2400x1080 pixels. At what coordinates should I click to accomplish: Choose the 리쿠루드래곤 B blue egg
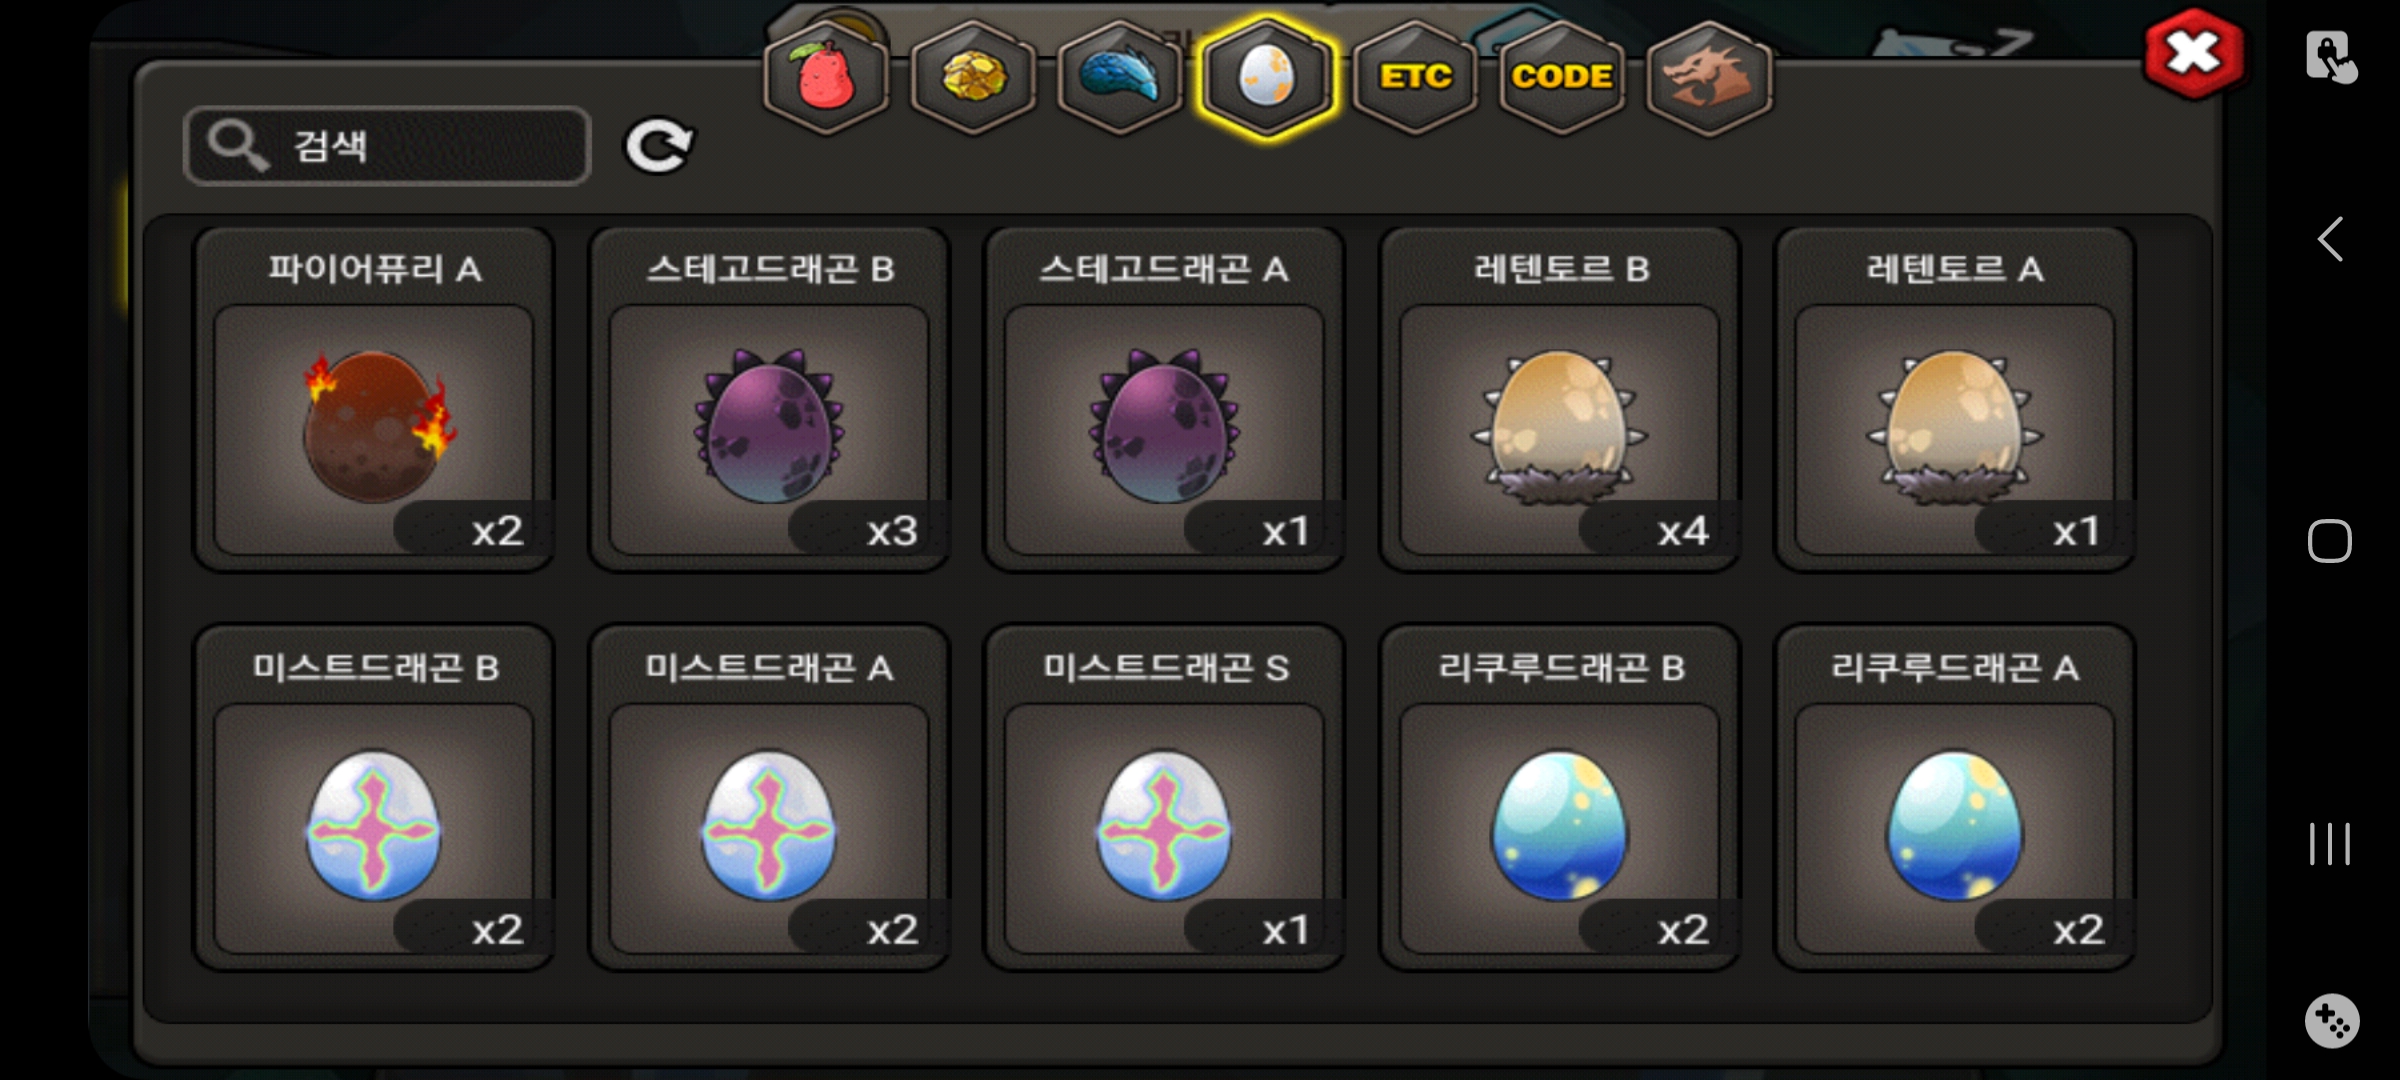1559,798
